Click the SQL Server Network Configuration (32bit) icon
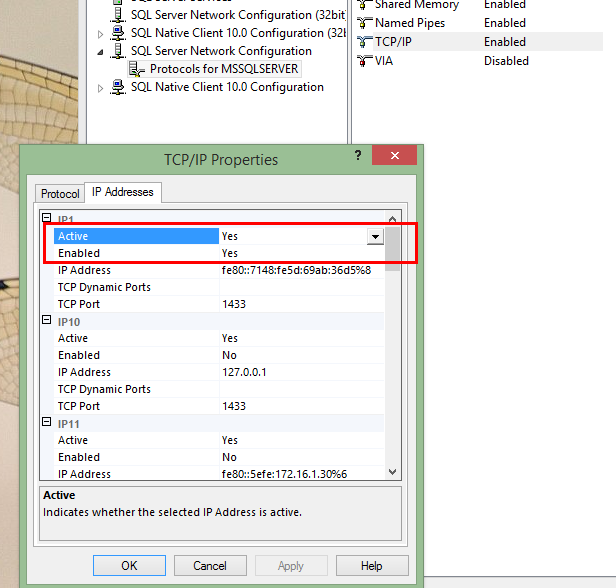 pyautogui.click(x=118, y=15)
